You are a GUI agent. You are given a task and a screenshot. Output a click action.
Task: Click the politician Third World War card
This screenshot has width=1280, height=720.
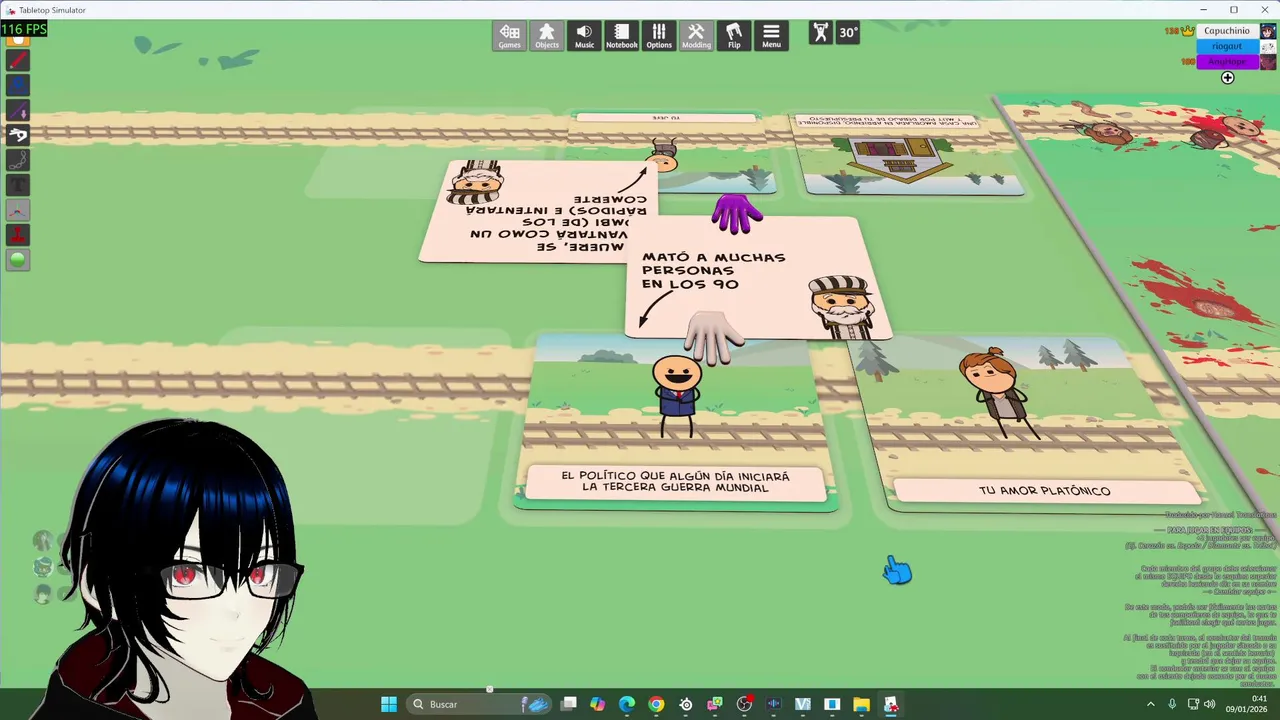(677, 422)
